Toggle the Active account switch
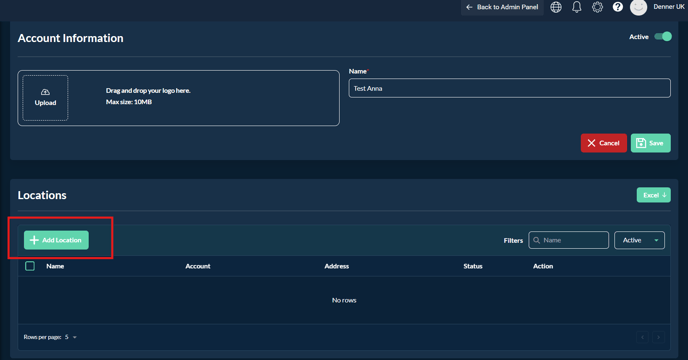The height and width of the screenshot is (360, 688). pos(663,37)
